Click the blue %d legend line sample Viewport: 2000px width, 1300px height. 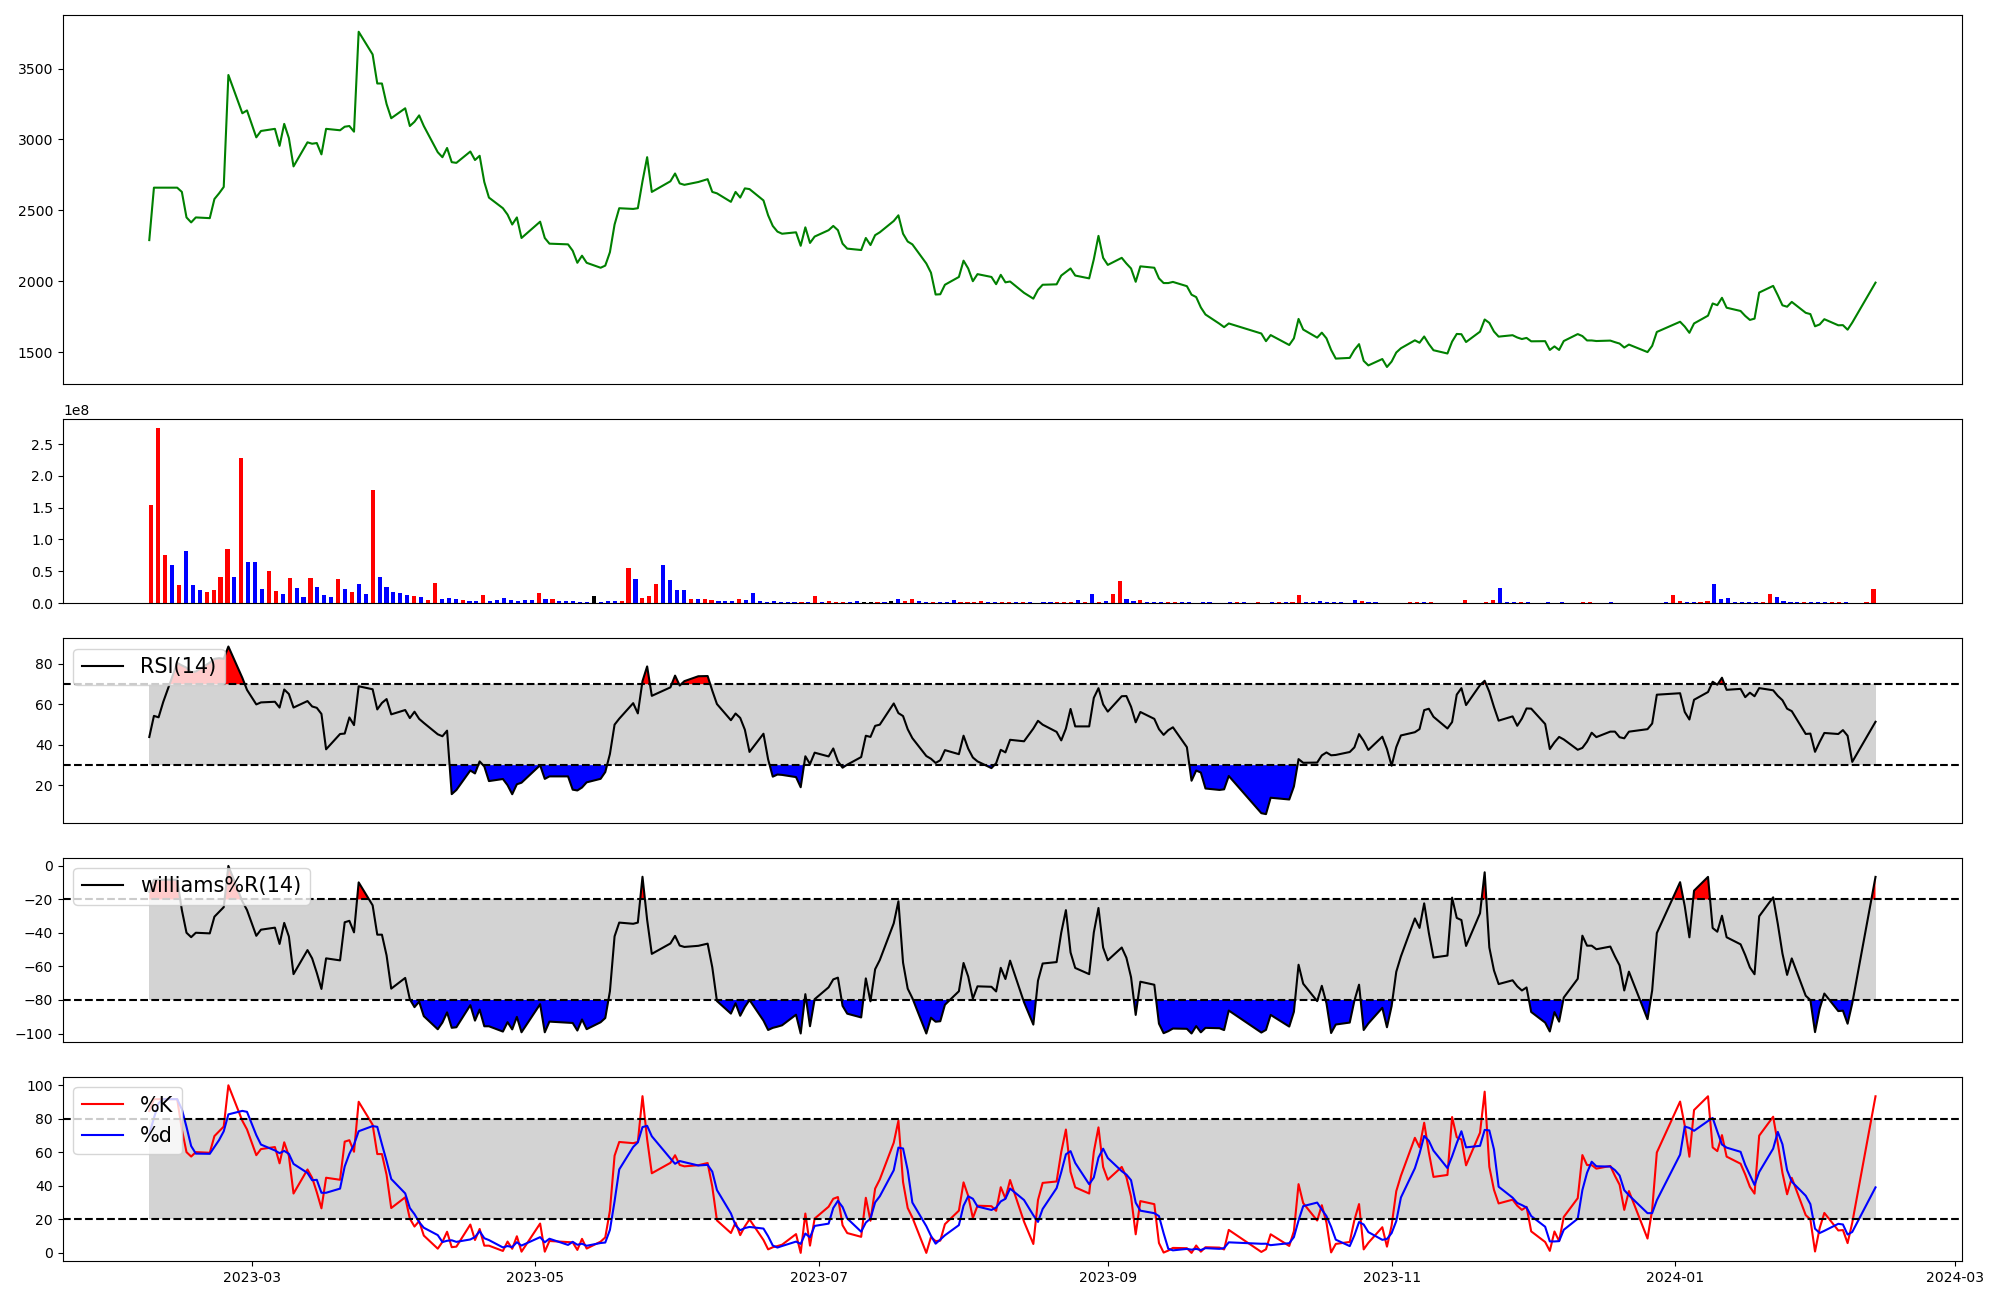tap(102, 1135)
